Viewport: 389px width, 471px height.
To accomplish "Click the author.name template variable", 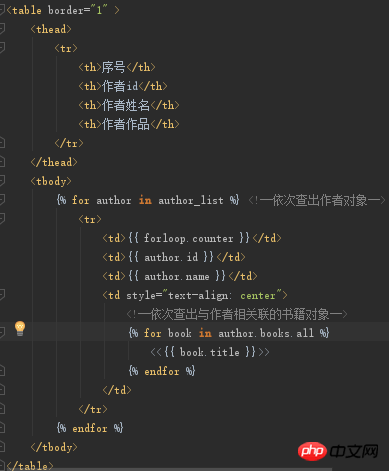I will tap(177, 276).
